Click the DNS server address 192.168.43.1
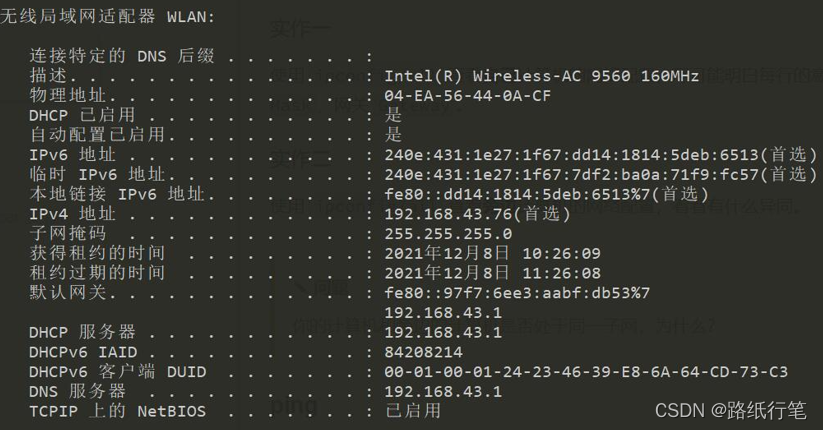Image resolution: width=823 pixels, height=430 pixels. point(443,391)
